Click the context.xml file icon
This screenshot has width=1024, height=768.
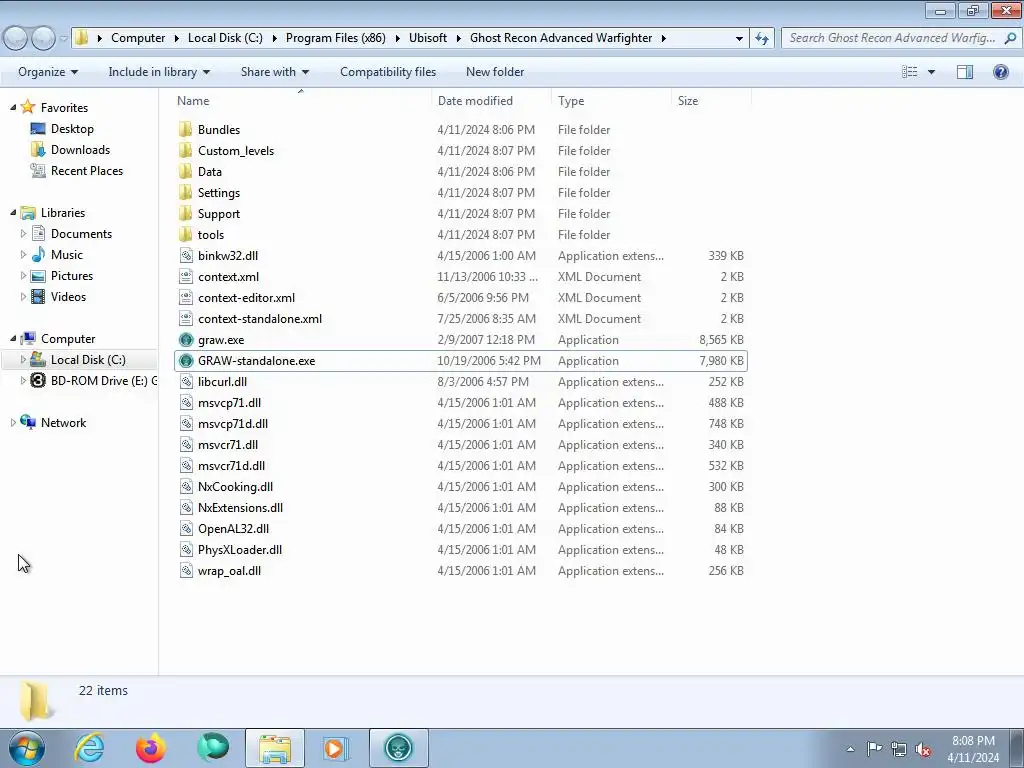[186, 276]
